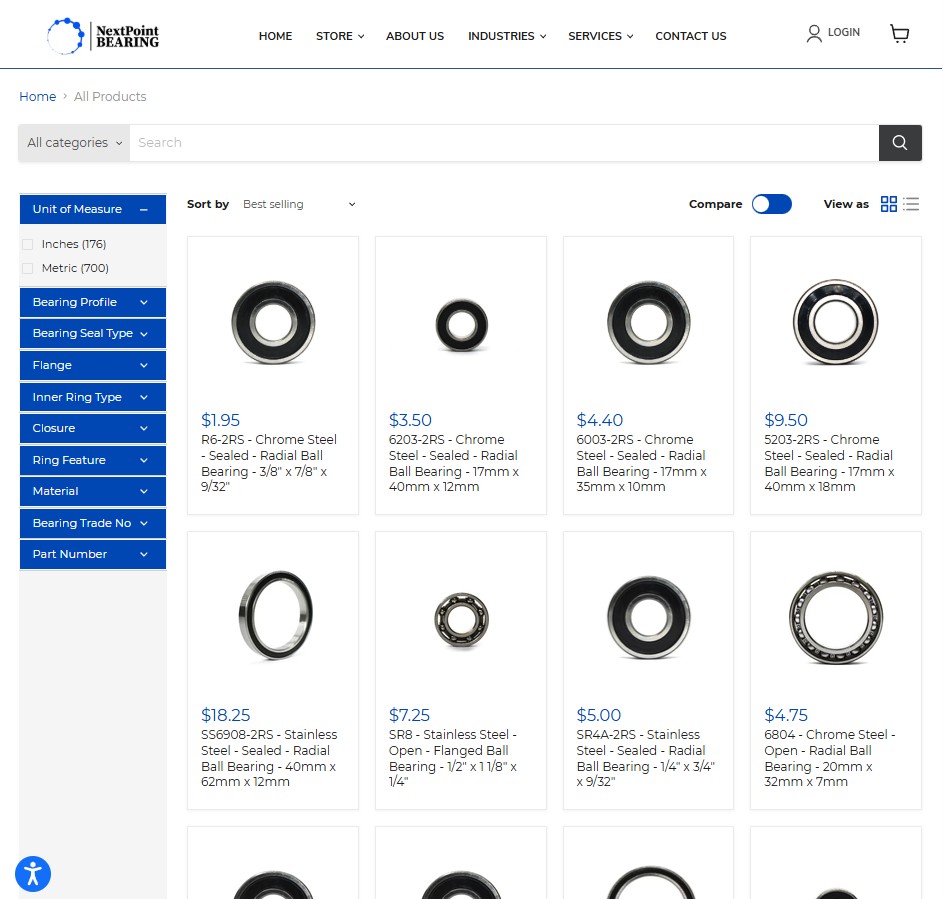
Task: Click the $9.50 price text
Action: point(786,420)
